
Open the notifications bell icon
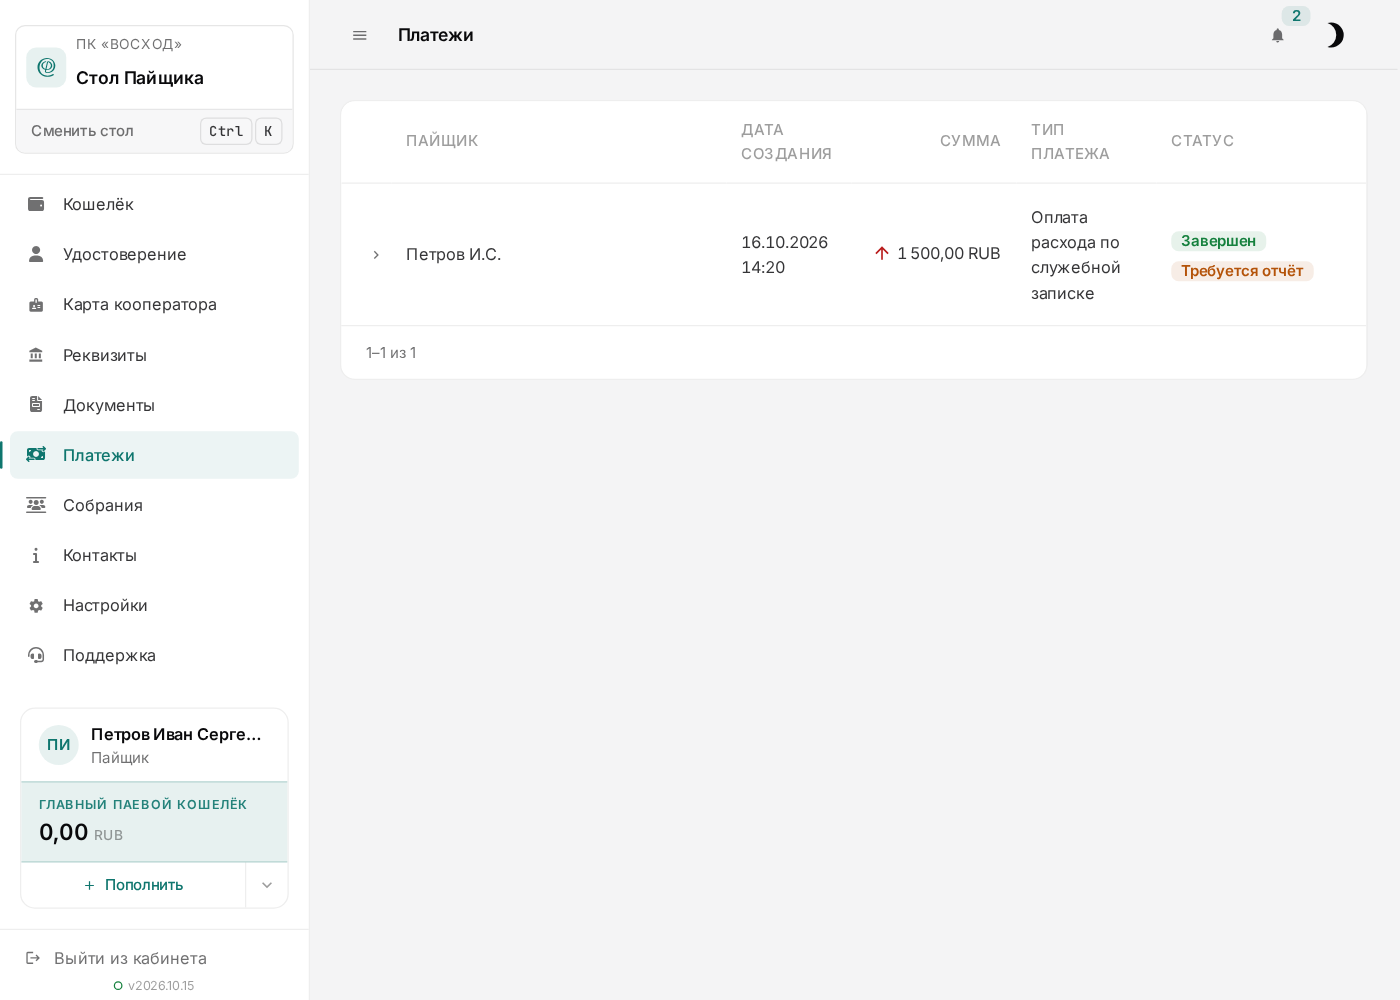click(1277, 36)
